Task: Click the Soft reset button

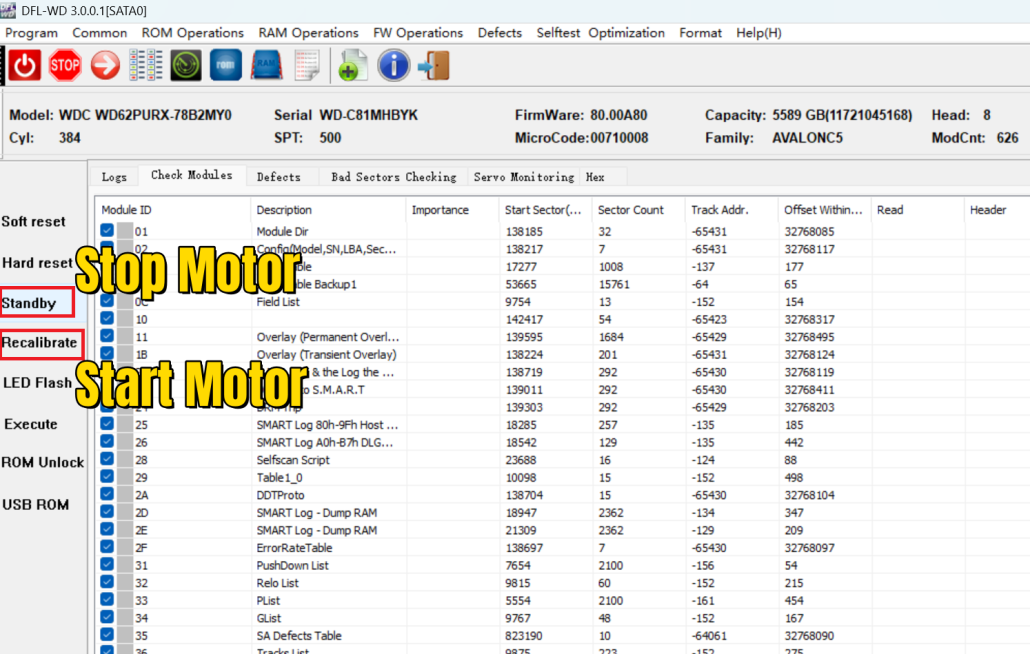Action: (34, 222)
